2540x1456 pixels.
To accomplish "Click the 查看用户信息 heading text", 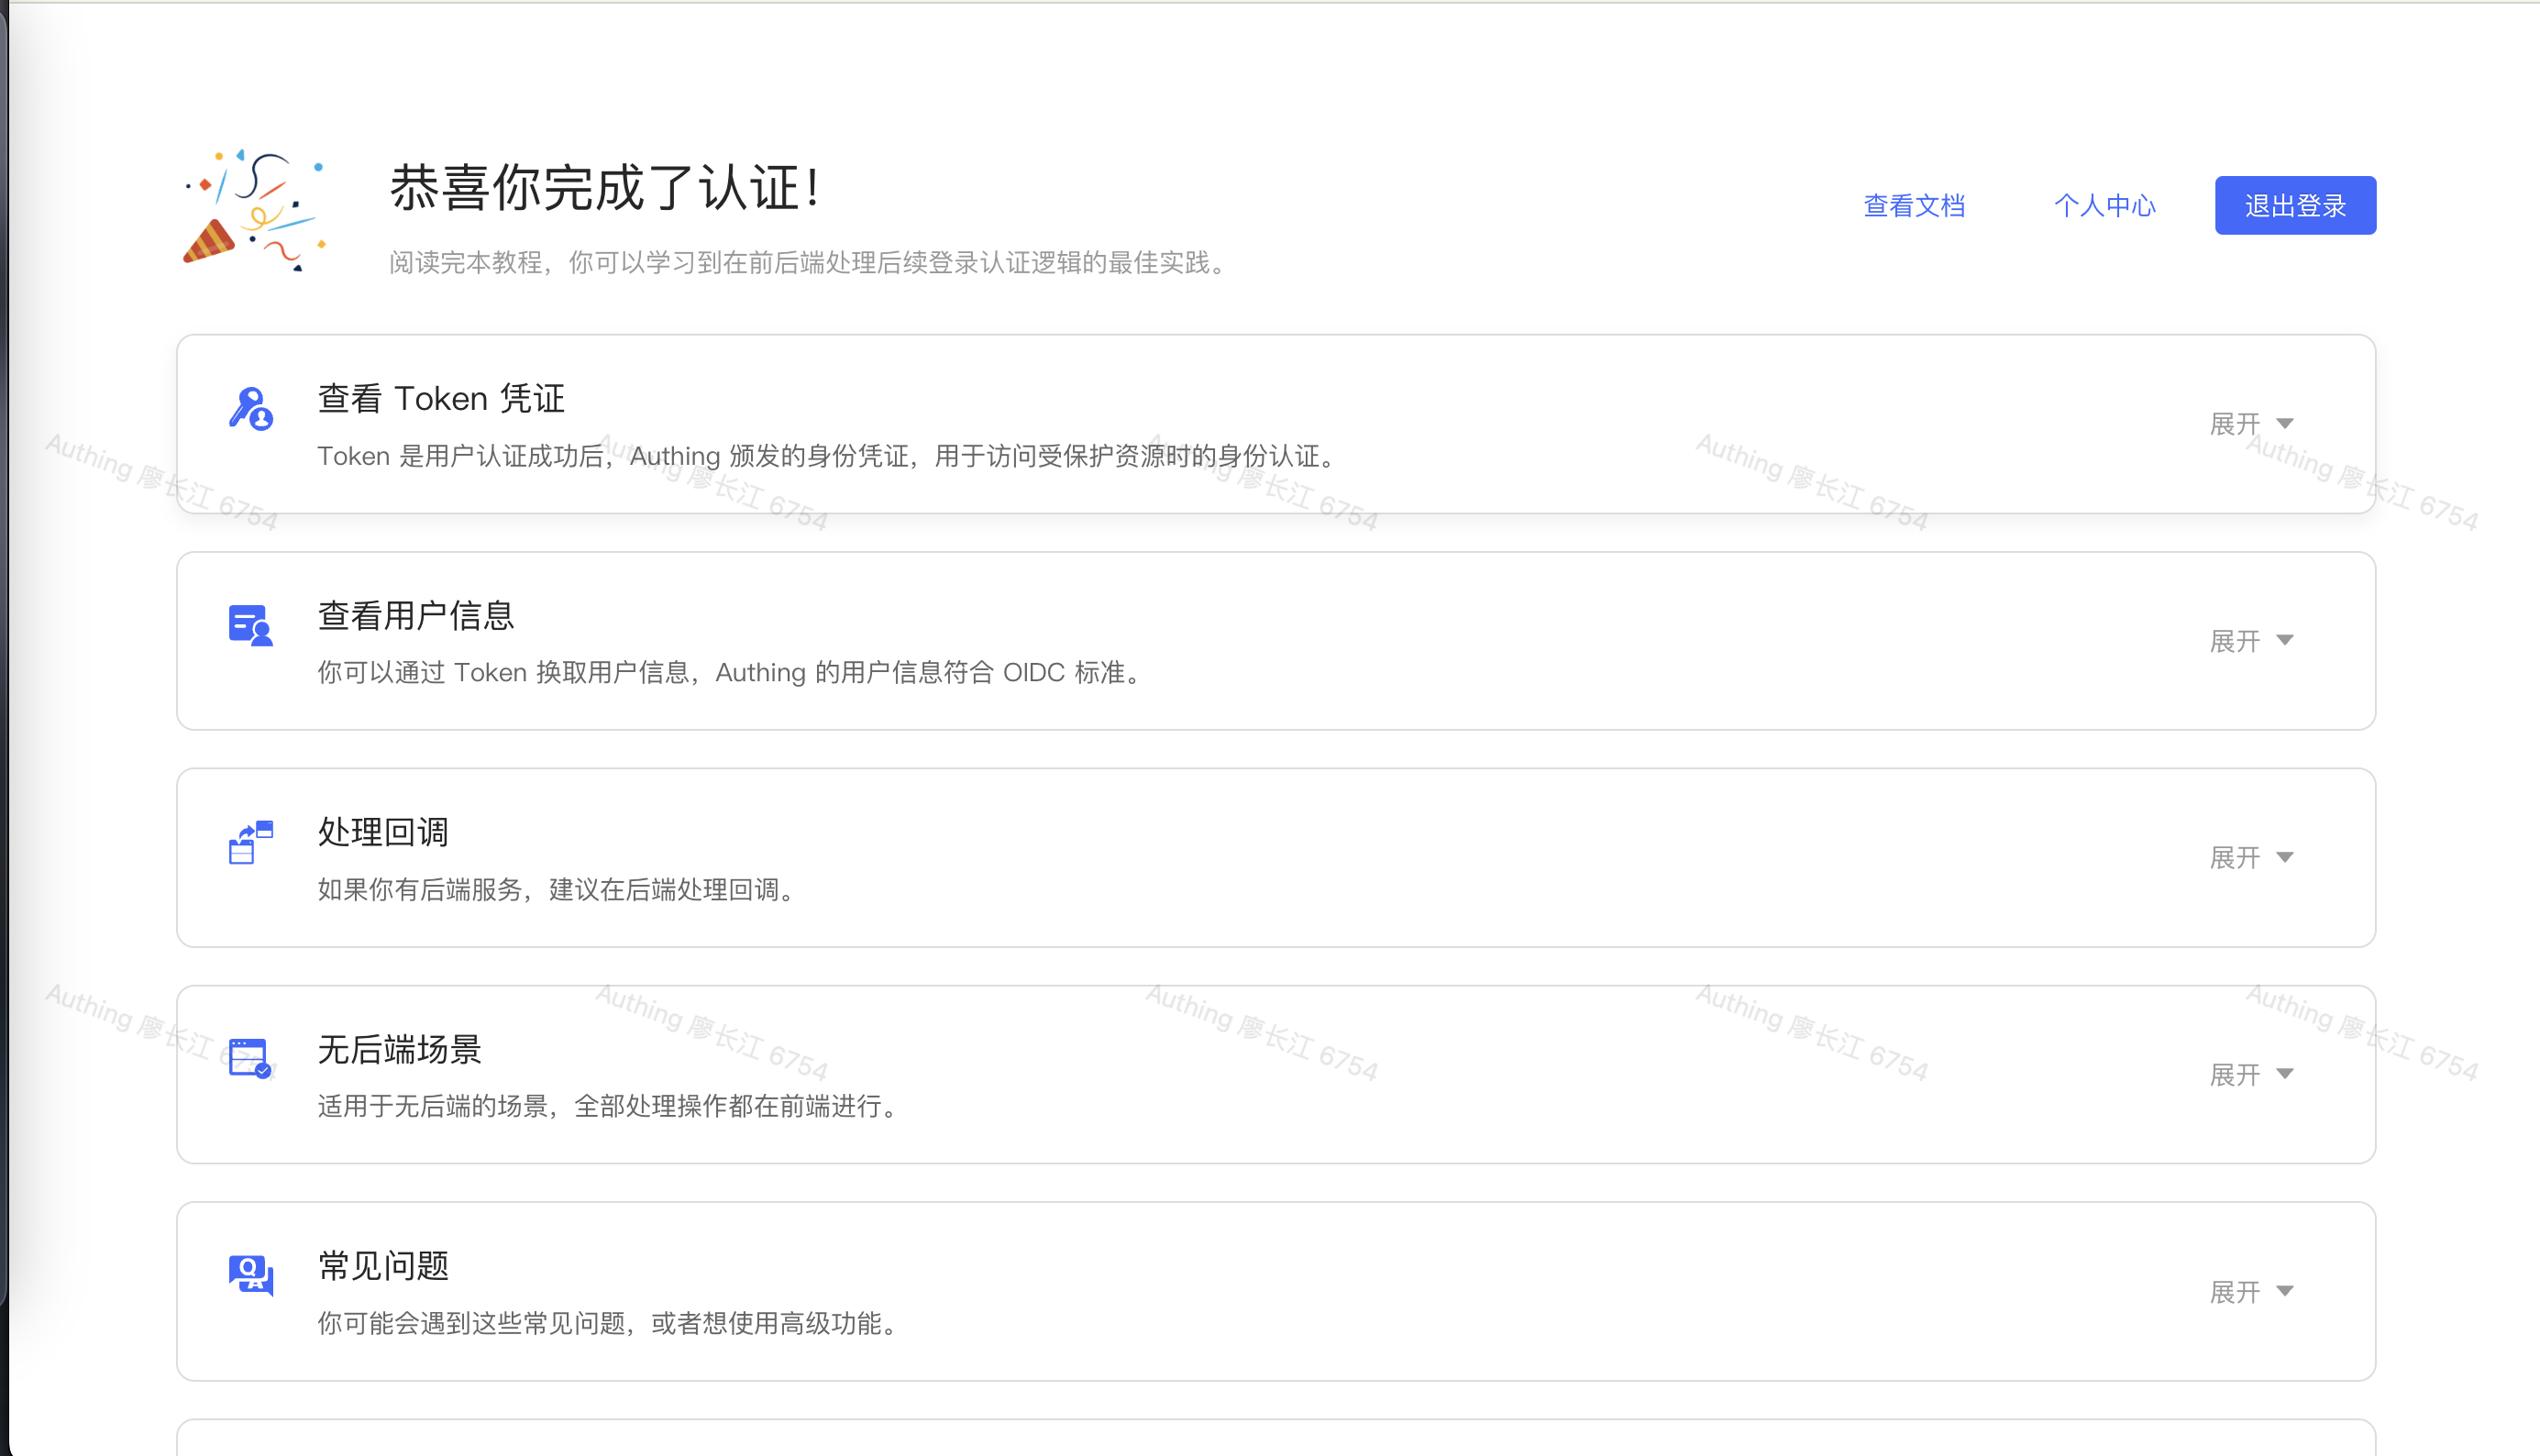I will 416,616.
